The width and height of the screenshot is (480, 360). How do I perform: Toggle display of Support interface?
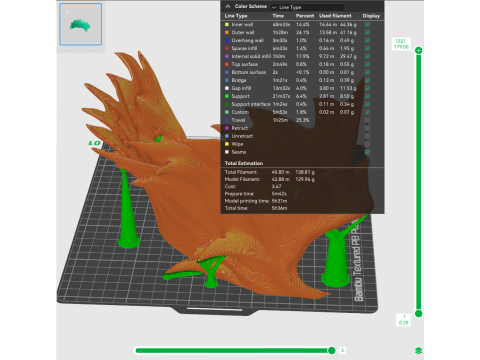point(367,104)
